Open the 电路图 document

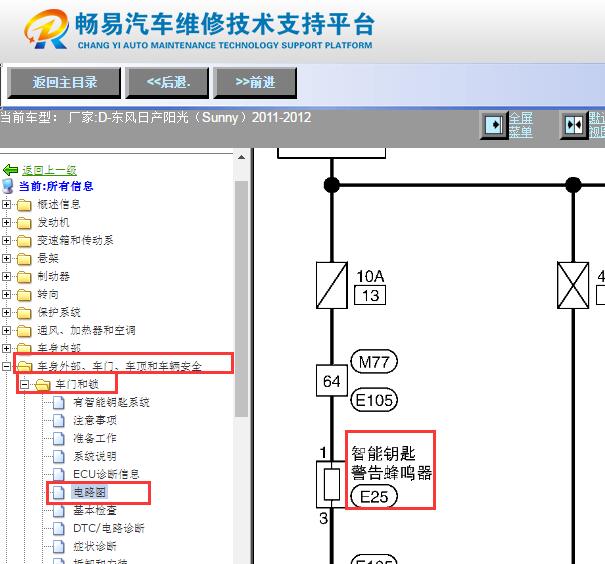[89, 492]
